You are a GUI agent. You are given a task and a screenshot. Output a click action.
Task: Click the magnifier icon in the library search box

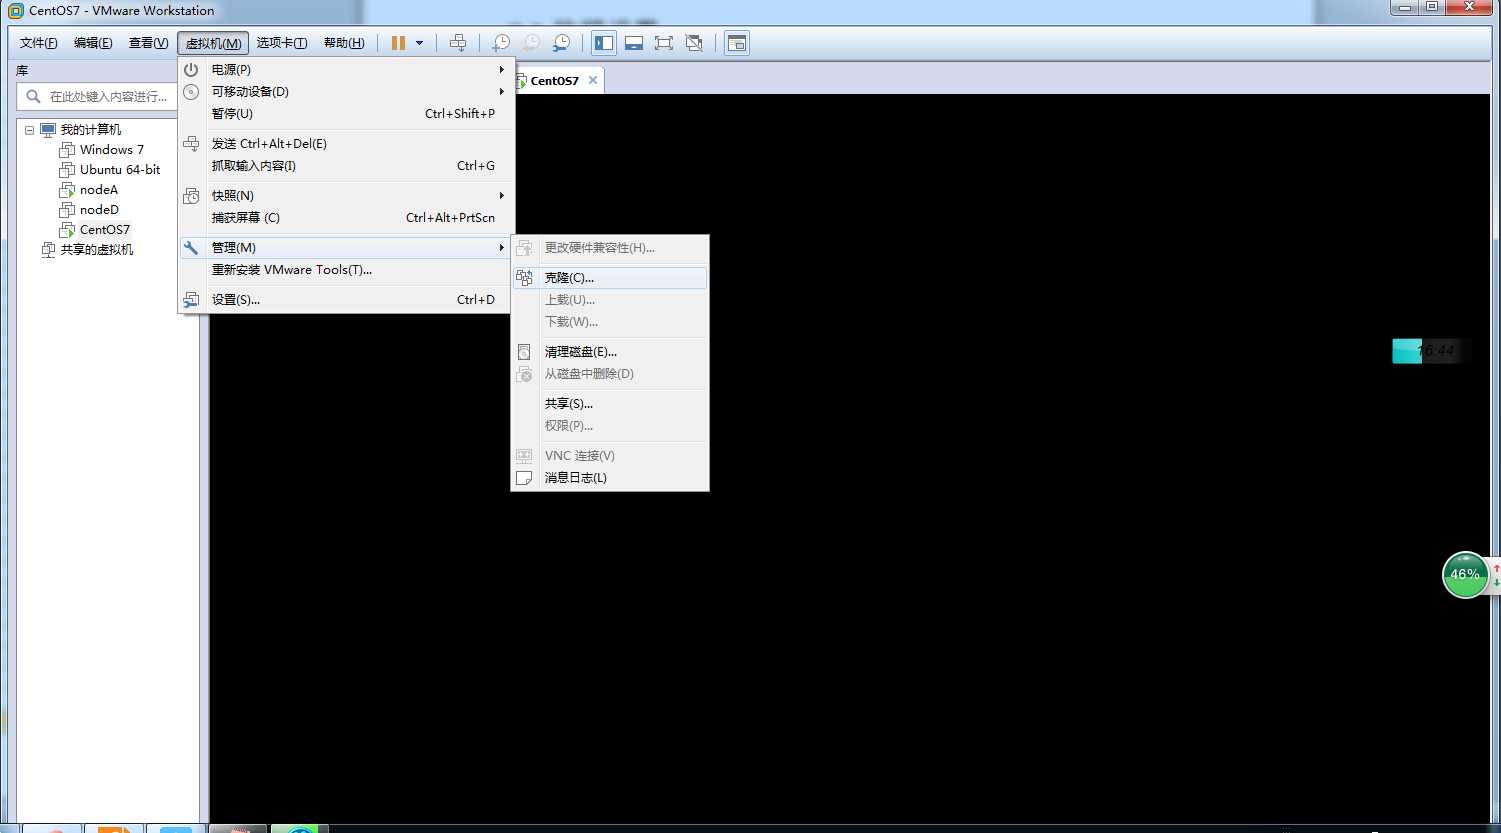pos(33,97)
